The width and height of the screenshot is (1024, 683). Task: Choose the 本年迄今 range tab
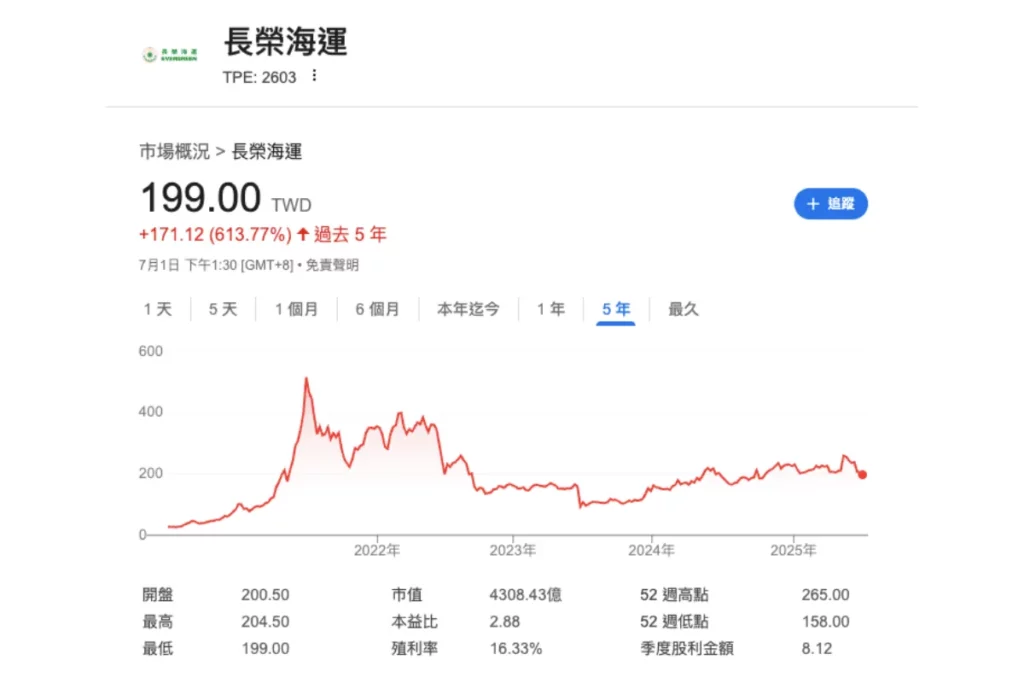[468, 309]
